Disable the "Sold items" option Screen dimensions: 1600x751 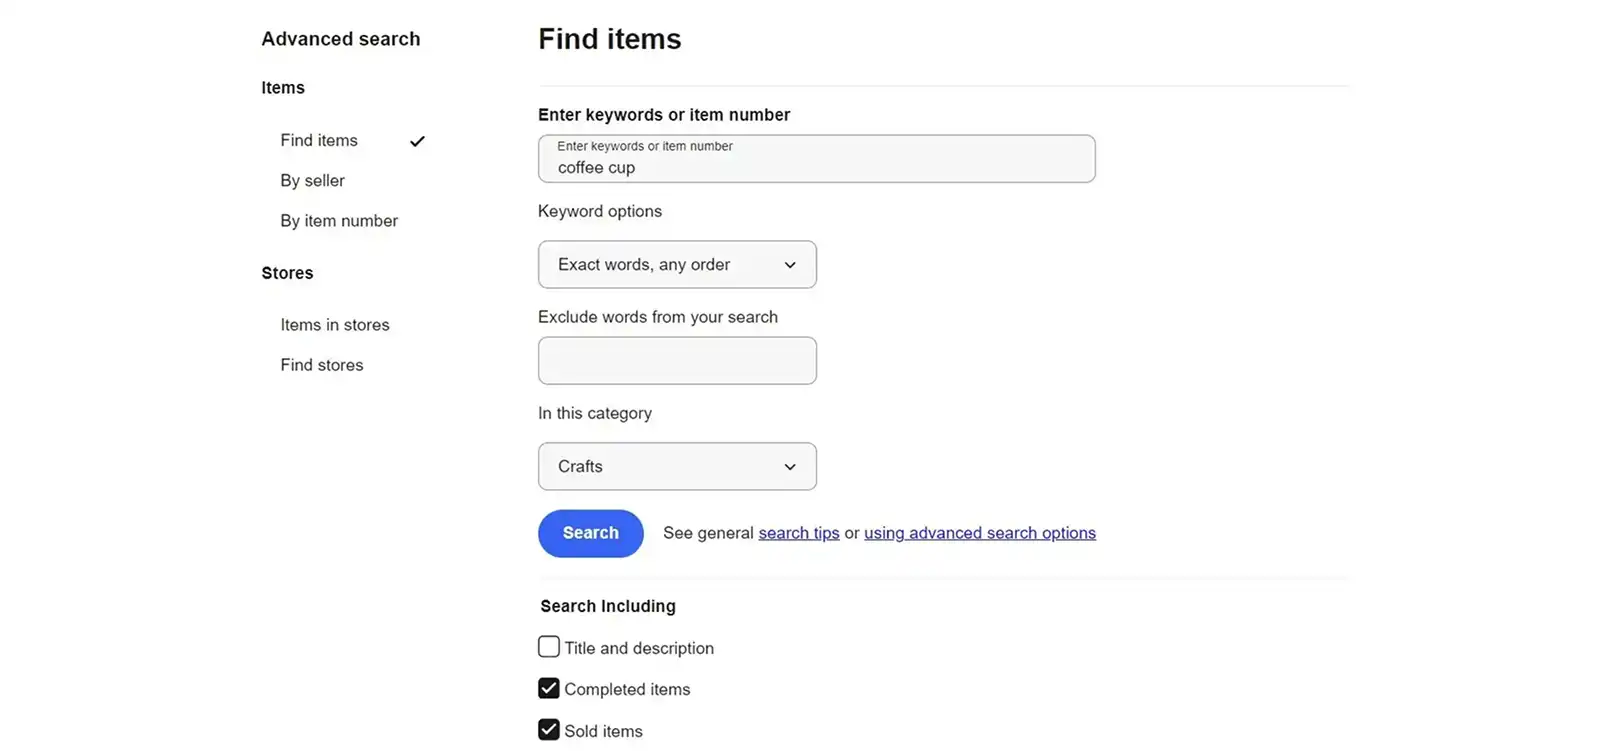[x=548, y=729]
